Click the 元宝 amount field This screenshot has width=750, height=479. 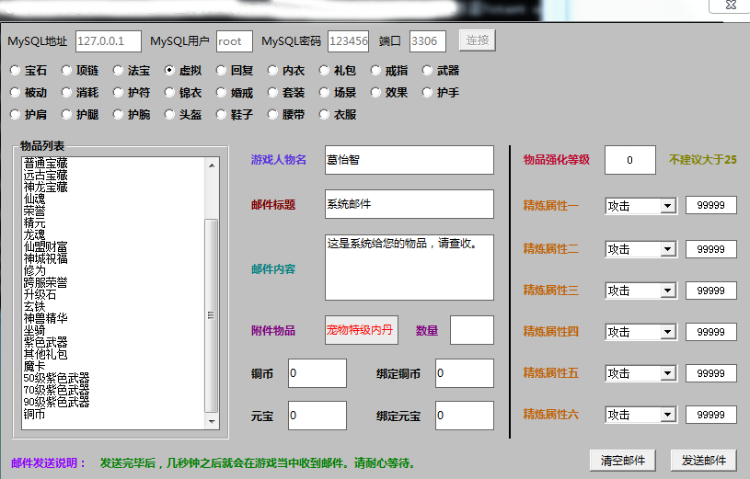(317, 415)
